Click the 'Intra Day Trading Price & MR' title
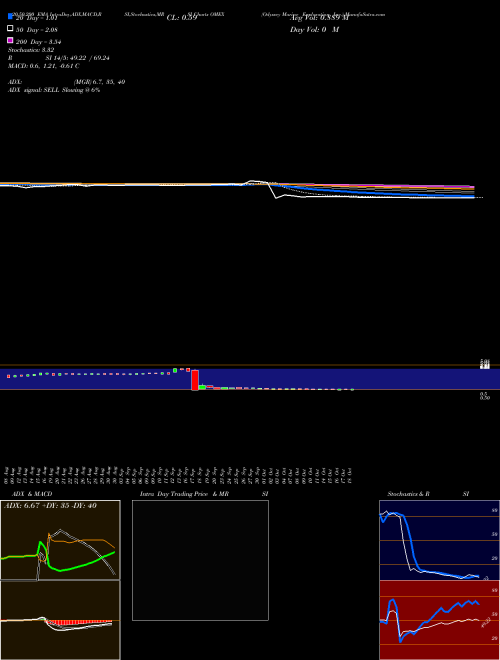 (x=184, y=494)
